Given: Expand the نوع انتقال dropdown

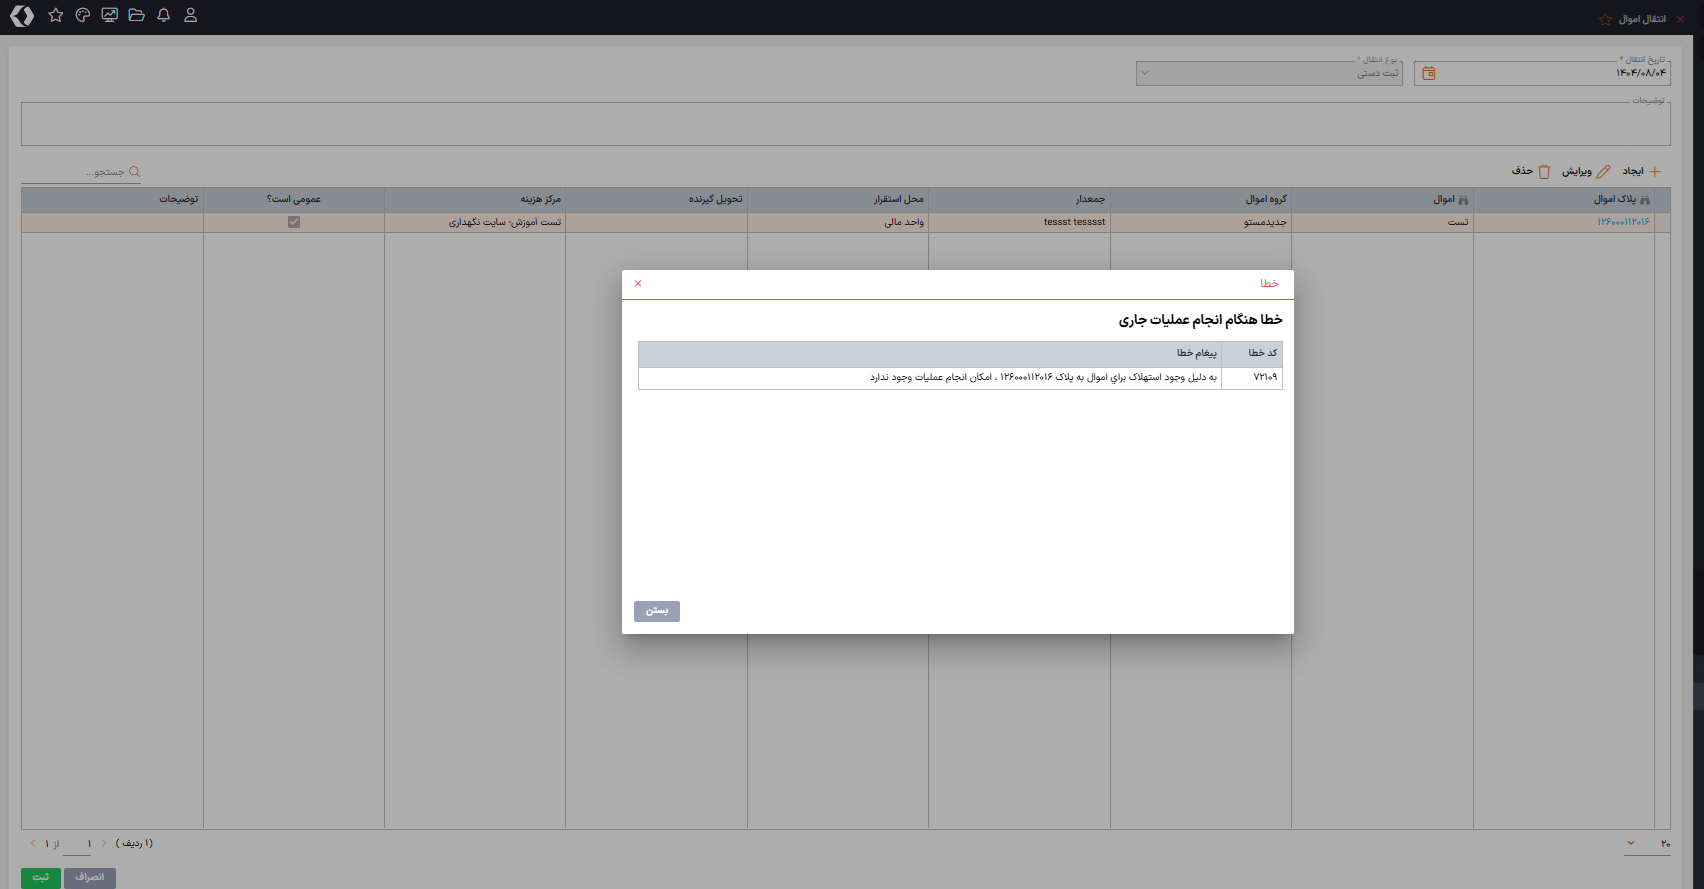Looking at the screenshot, I should [1146, 73].
